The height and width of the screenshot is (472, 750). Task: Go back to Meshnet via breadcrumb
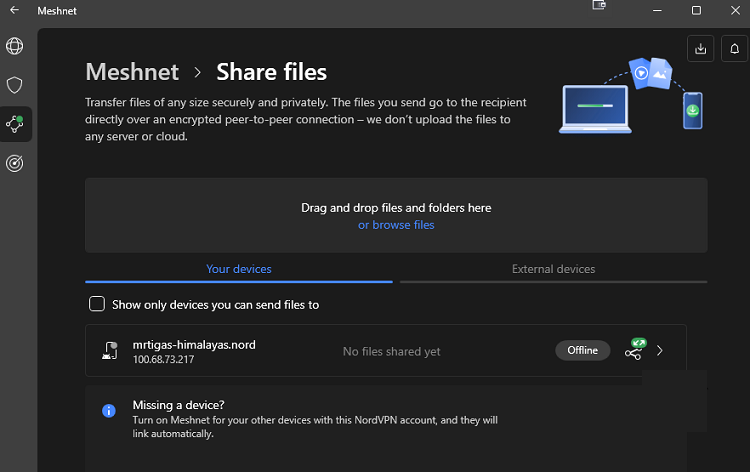coord(132,72)
